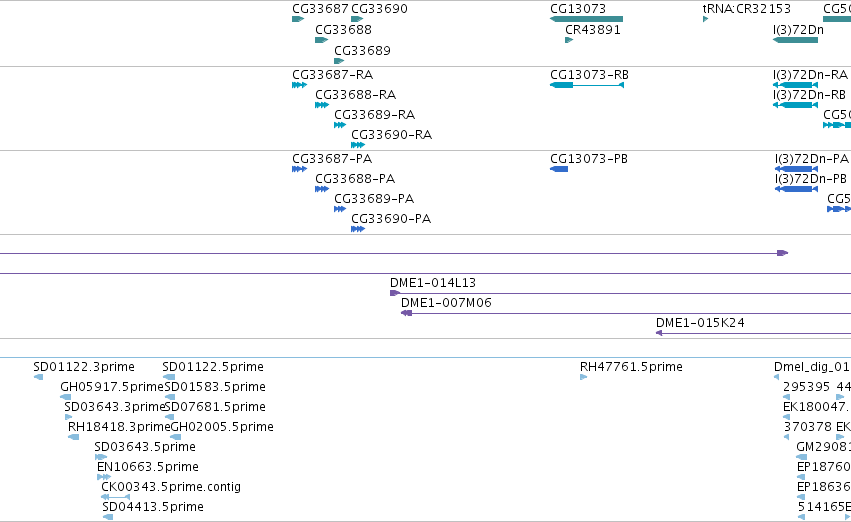This screenshot has width=851, height=522.
Task: Open the CG33688 gene feature label
Action: click(344, 29)
